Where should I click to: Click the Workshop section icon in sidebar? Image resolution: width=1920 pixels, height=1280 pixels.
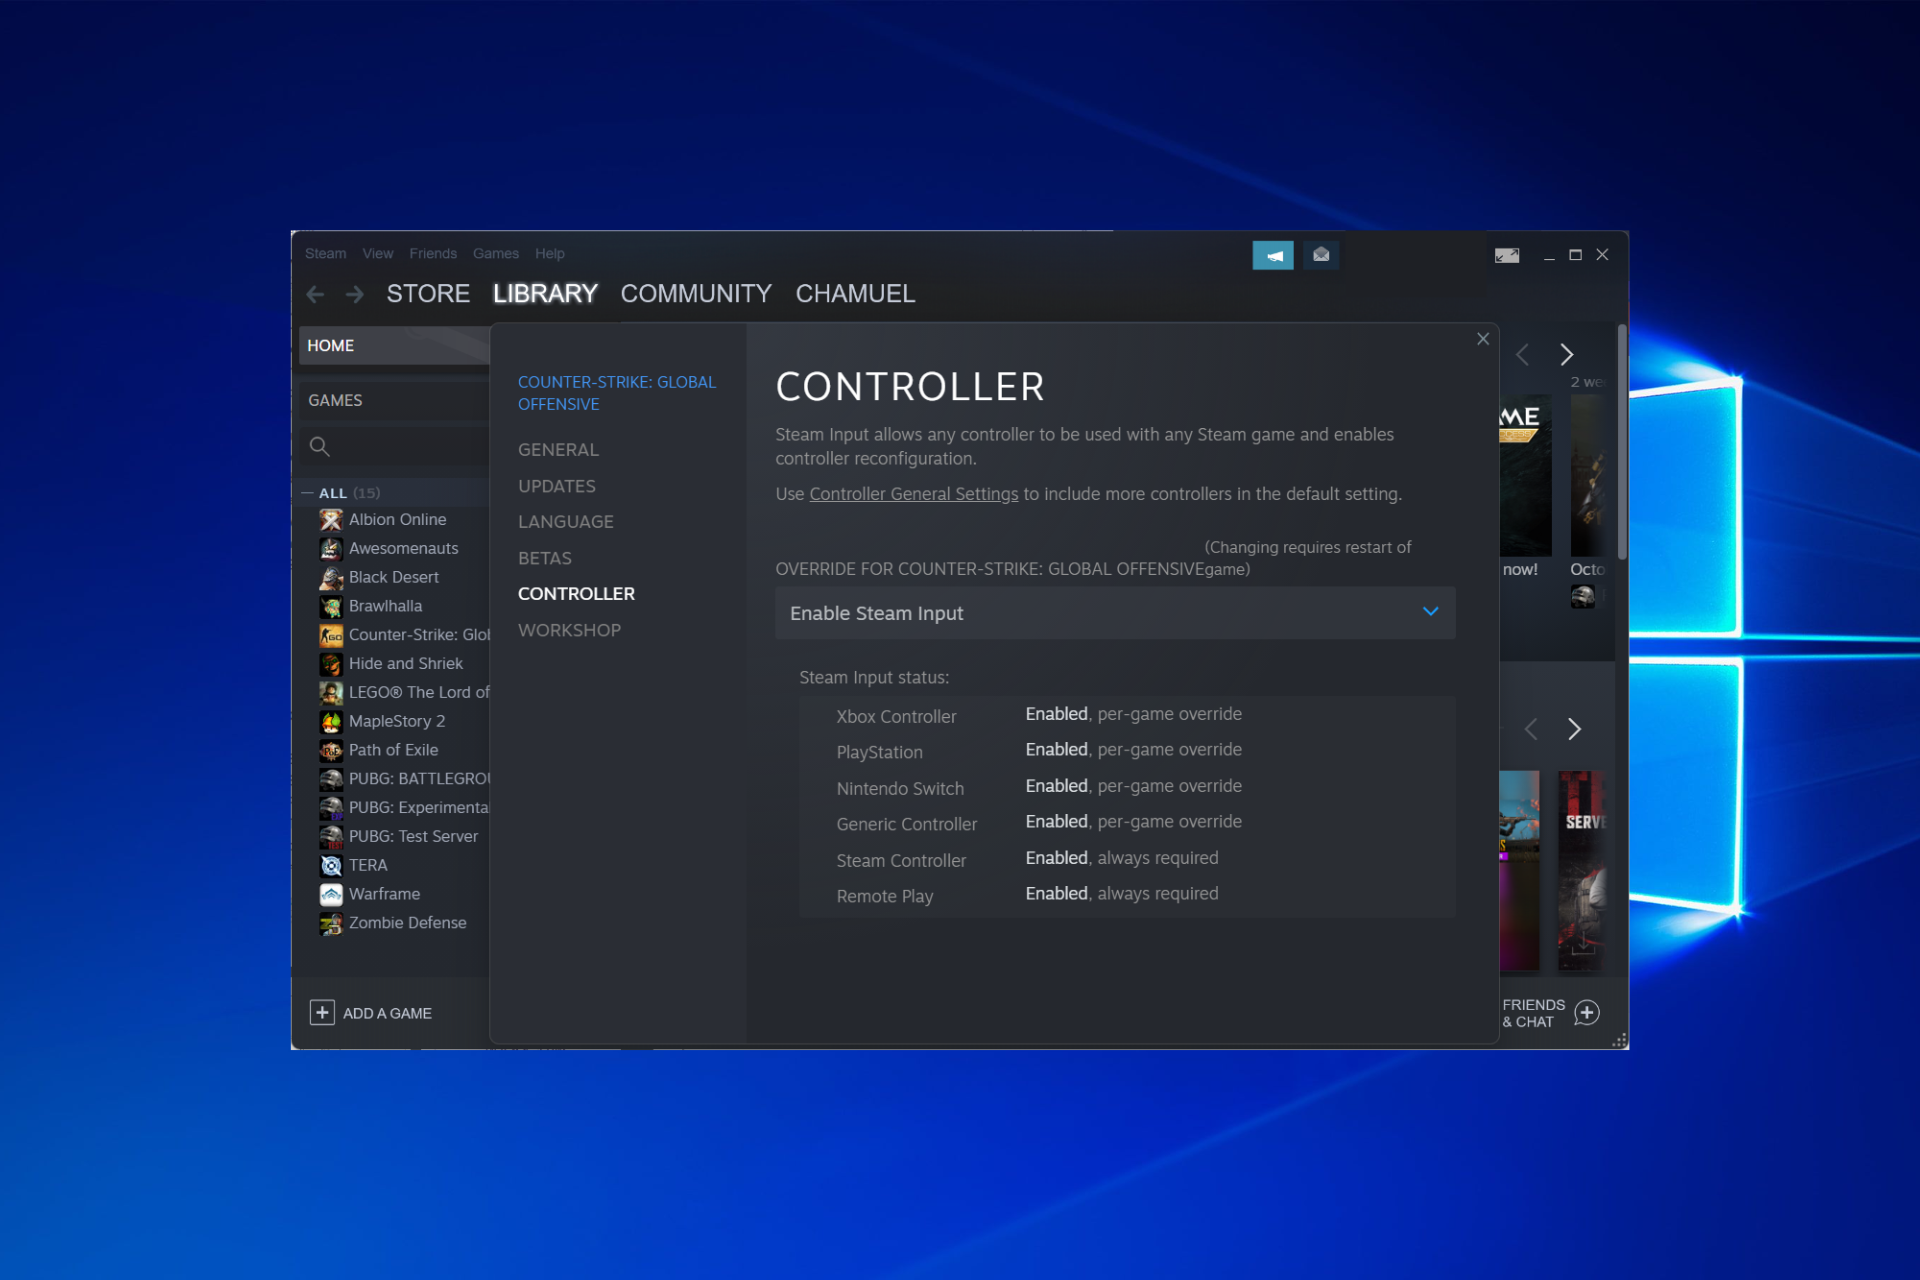[570, 629]
